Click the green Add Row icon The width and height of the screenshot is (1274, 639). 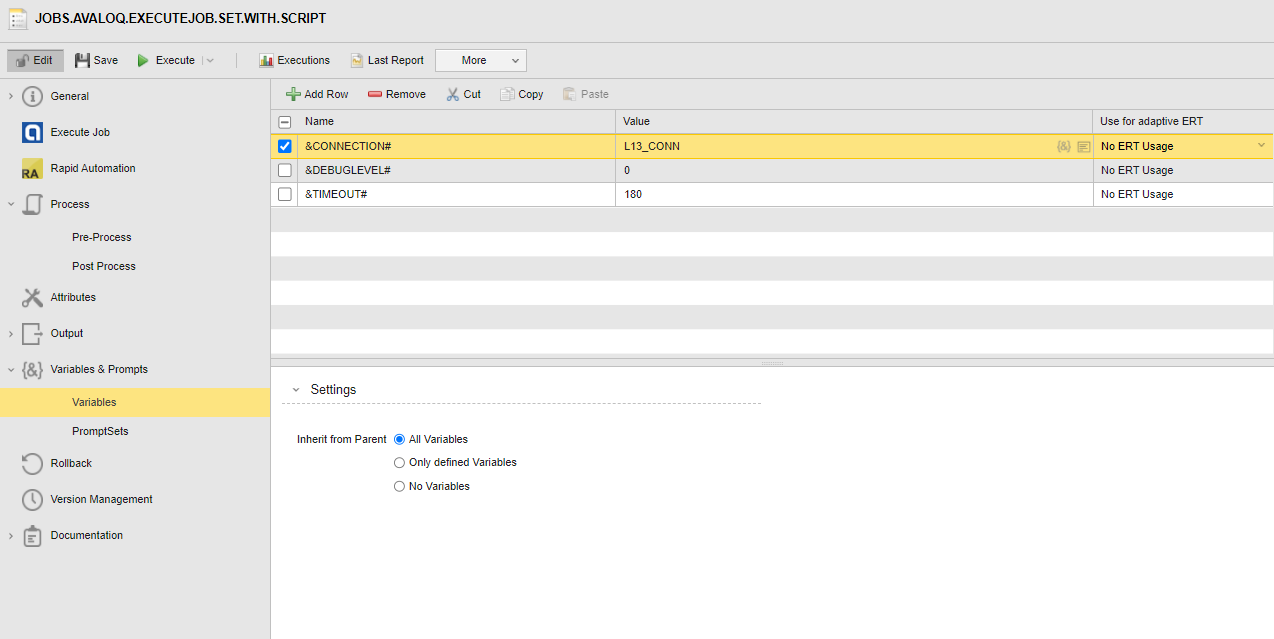click(x=293, y=94)
